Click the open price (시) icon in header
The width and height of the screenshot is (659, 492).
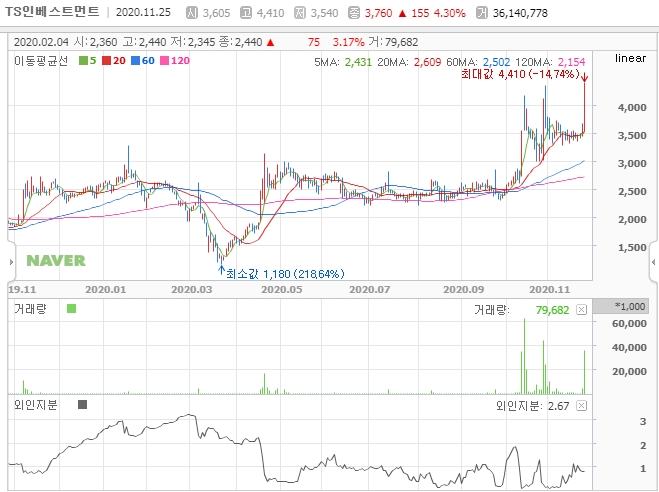192,13
